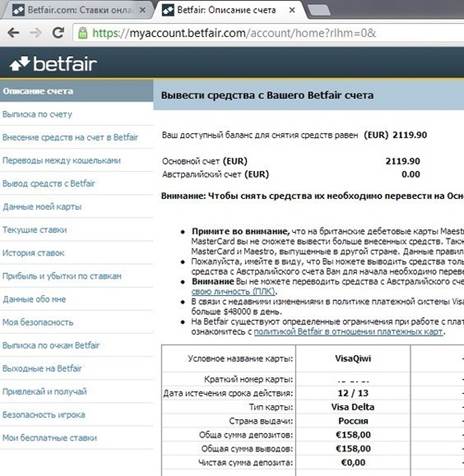This screenshot has width=464, height=476.
Task: Click the card type Visa Delta
Action: click(353, 407)
